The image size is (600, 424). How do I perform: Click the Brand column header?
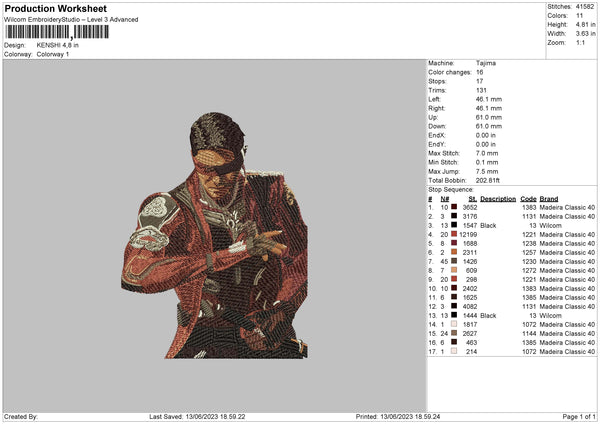click(x=549, y=199)
